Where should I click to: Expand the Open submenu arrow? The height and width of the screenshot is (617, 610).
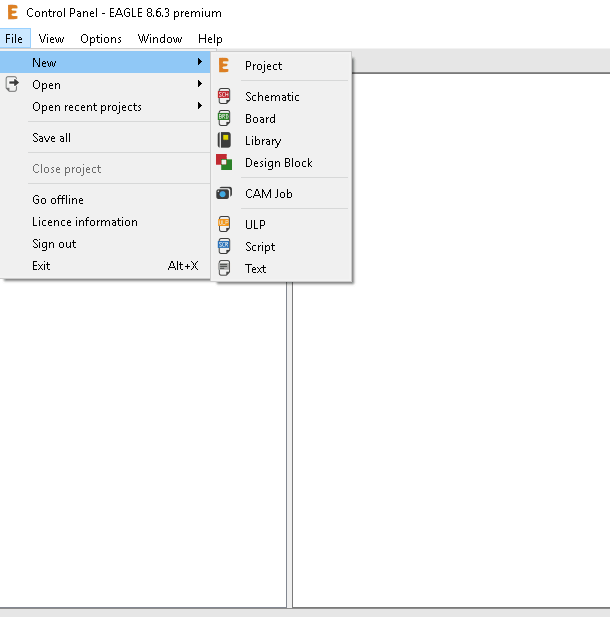tap(200, 84)
